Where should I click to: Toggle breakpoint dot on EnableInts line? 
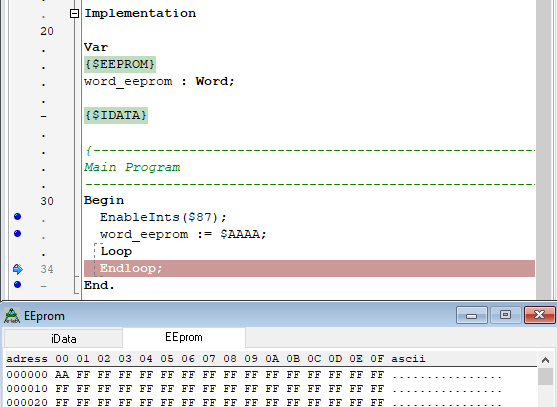[17, 216]
